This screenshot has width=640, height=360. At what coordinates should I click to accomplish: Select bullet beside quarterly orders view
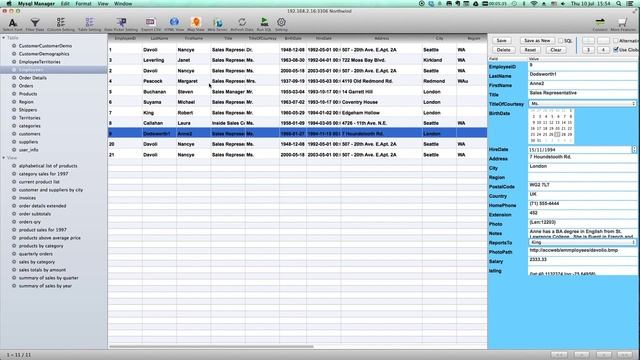[14, 254]
